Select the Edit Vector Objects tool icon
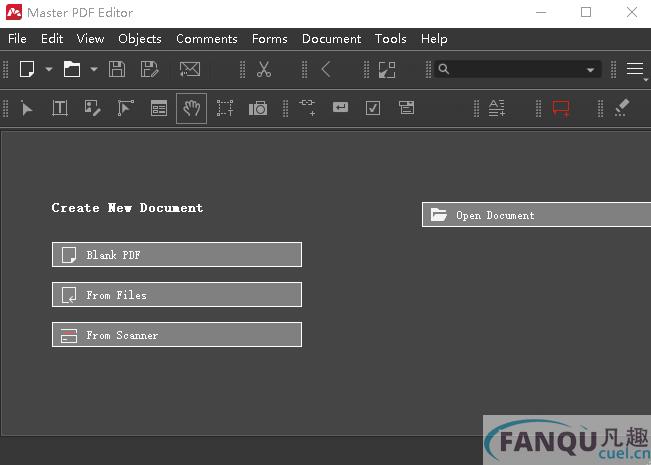The height and width of the screenshot is (465, 651). (125, 108)
